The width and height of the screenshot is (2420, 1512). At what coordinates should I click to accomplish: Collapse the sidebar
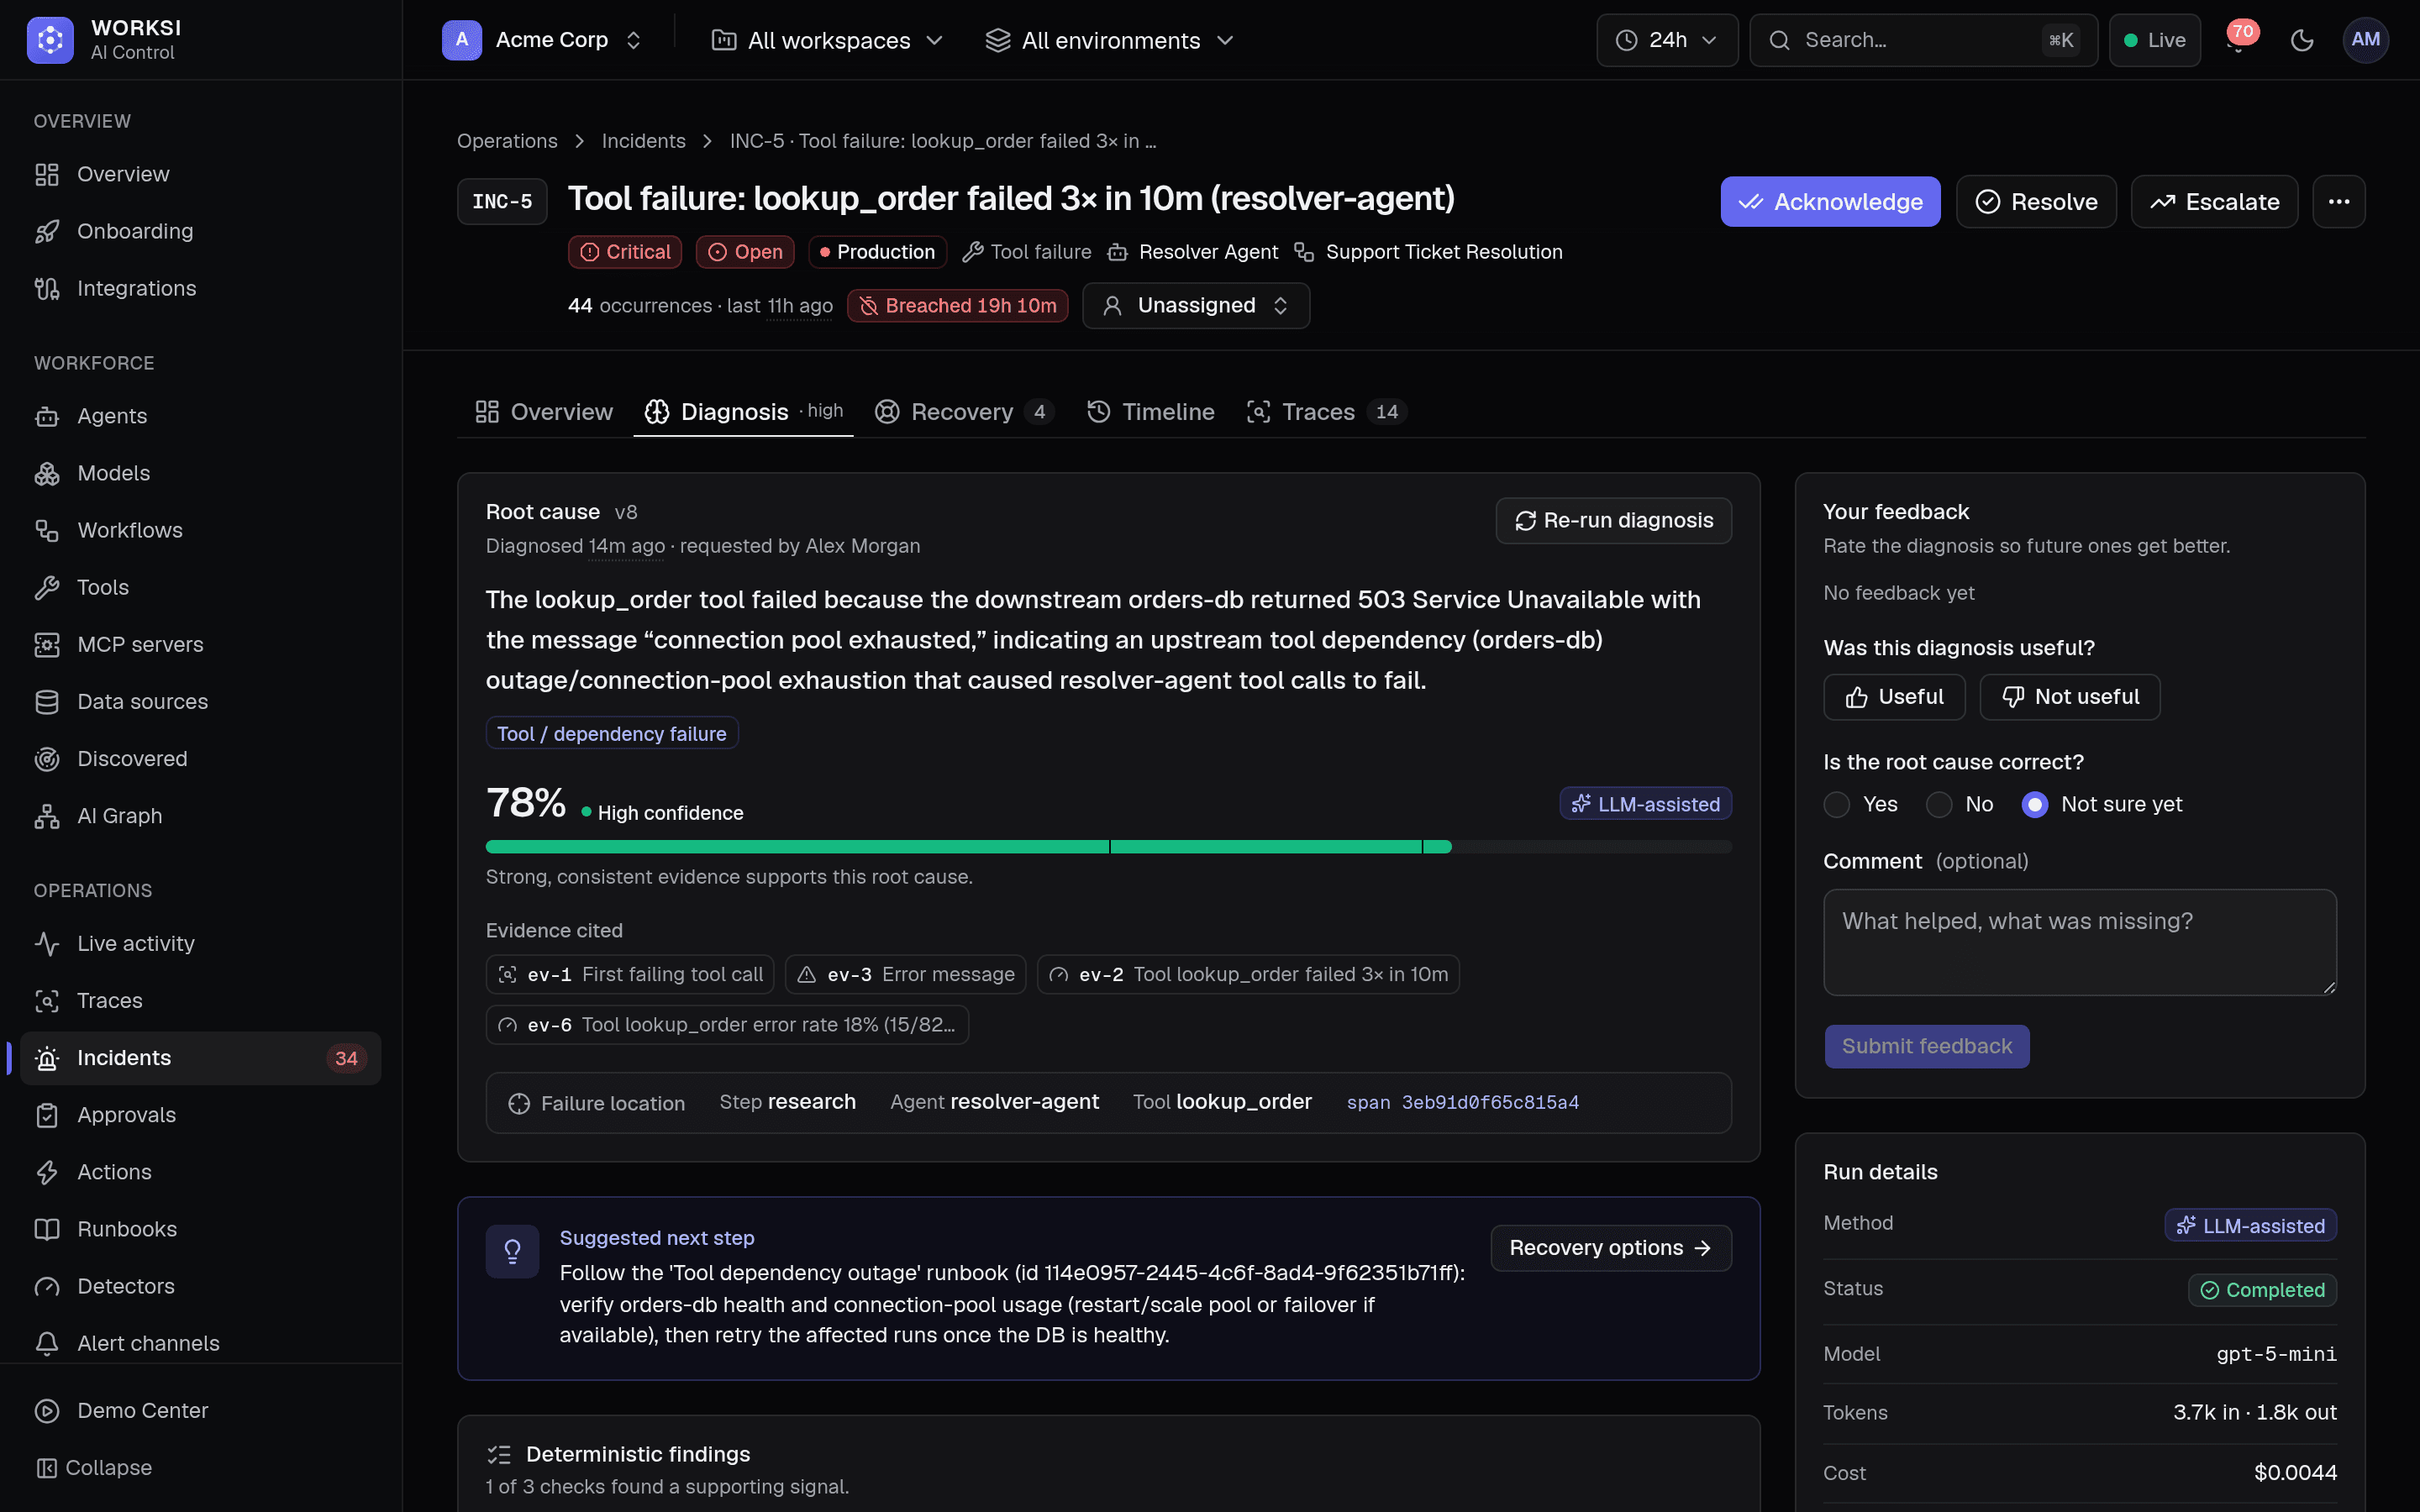pos(94,1468)
